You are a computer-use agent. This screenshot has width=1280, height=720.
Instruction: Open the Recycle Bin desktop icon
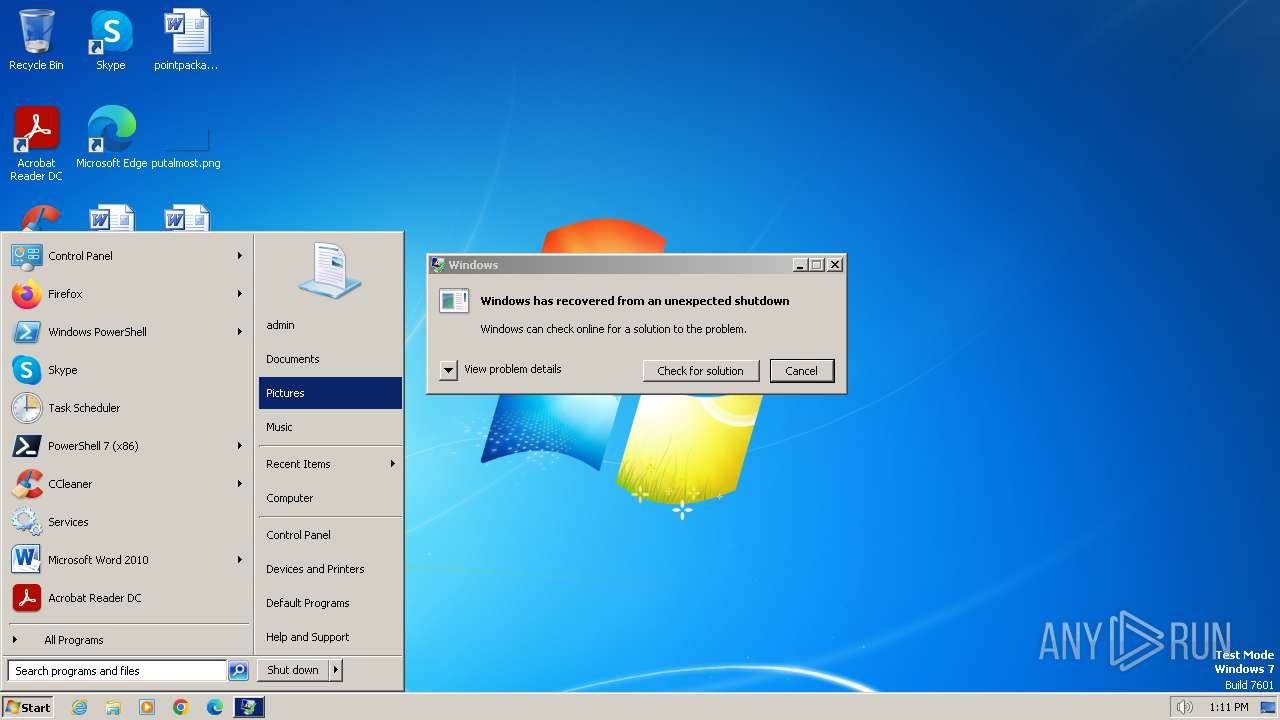(36, 32)
